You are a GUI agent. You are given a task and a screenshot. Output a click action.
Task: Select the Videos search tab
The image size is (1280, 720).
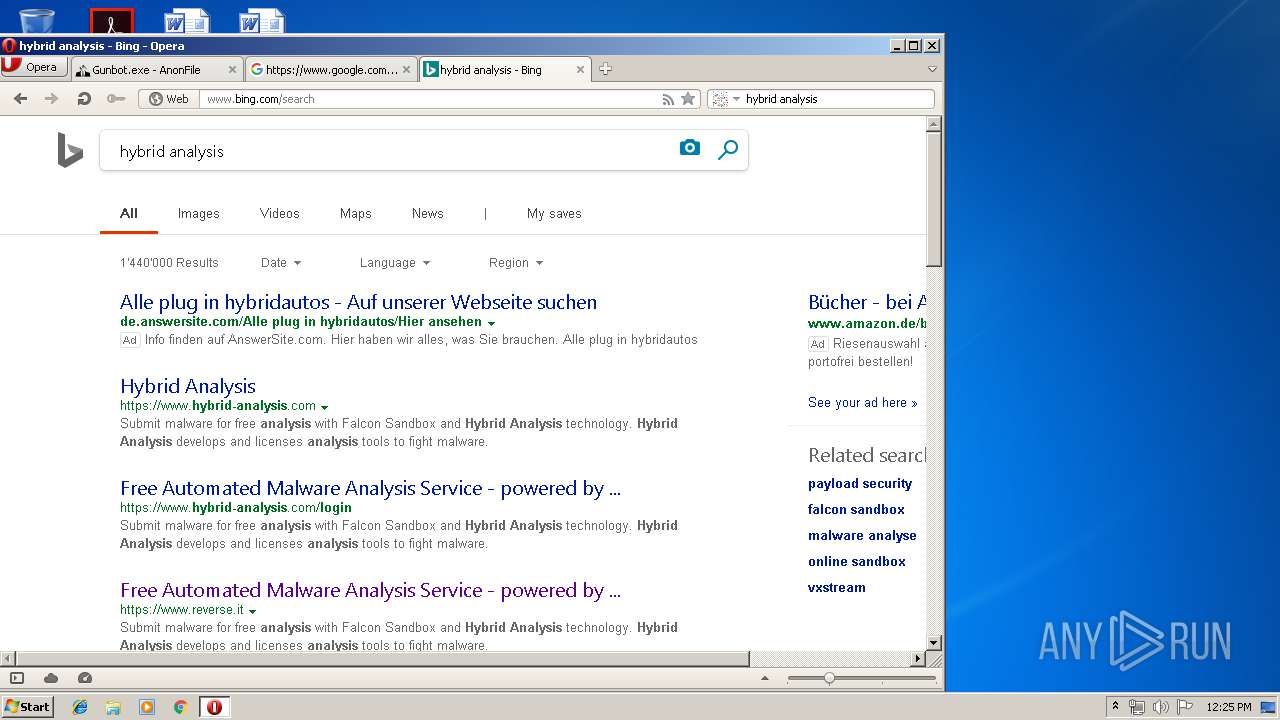(280, 213)
